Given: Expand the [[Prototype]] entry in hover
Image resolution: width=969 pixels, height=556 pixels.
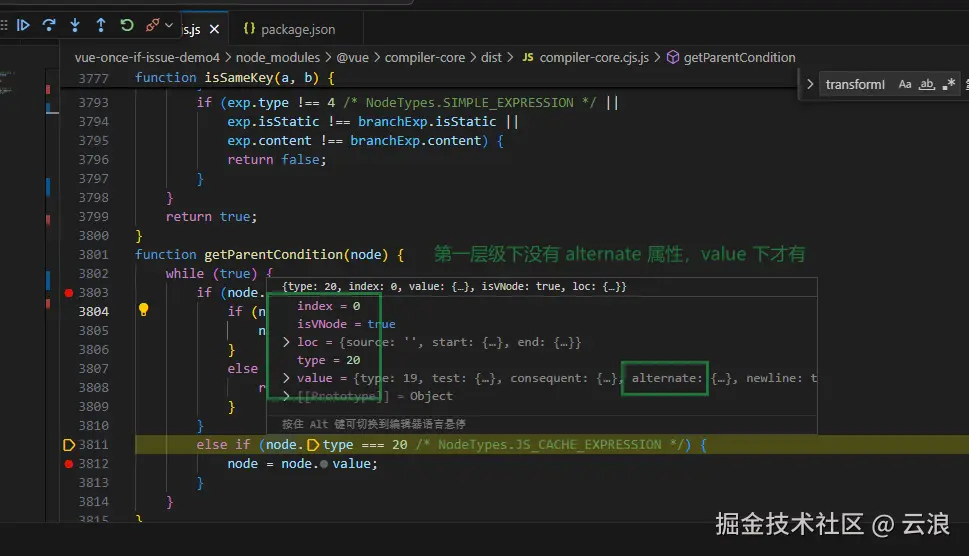Looking at the screenshot, I should pyautogui.click(x=286, y=396).
